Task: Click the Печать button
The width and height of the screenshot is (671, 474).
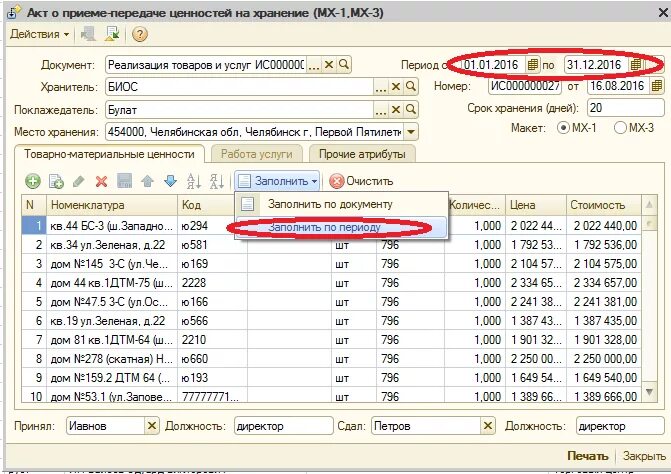Action: coord(588,456)
